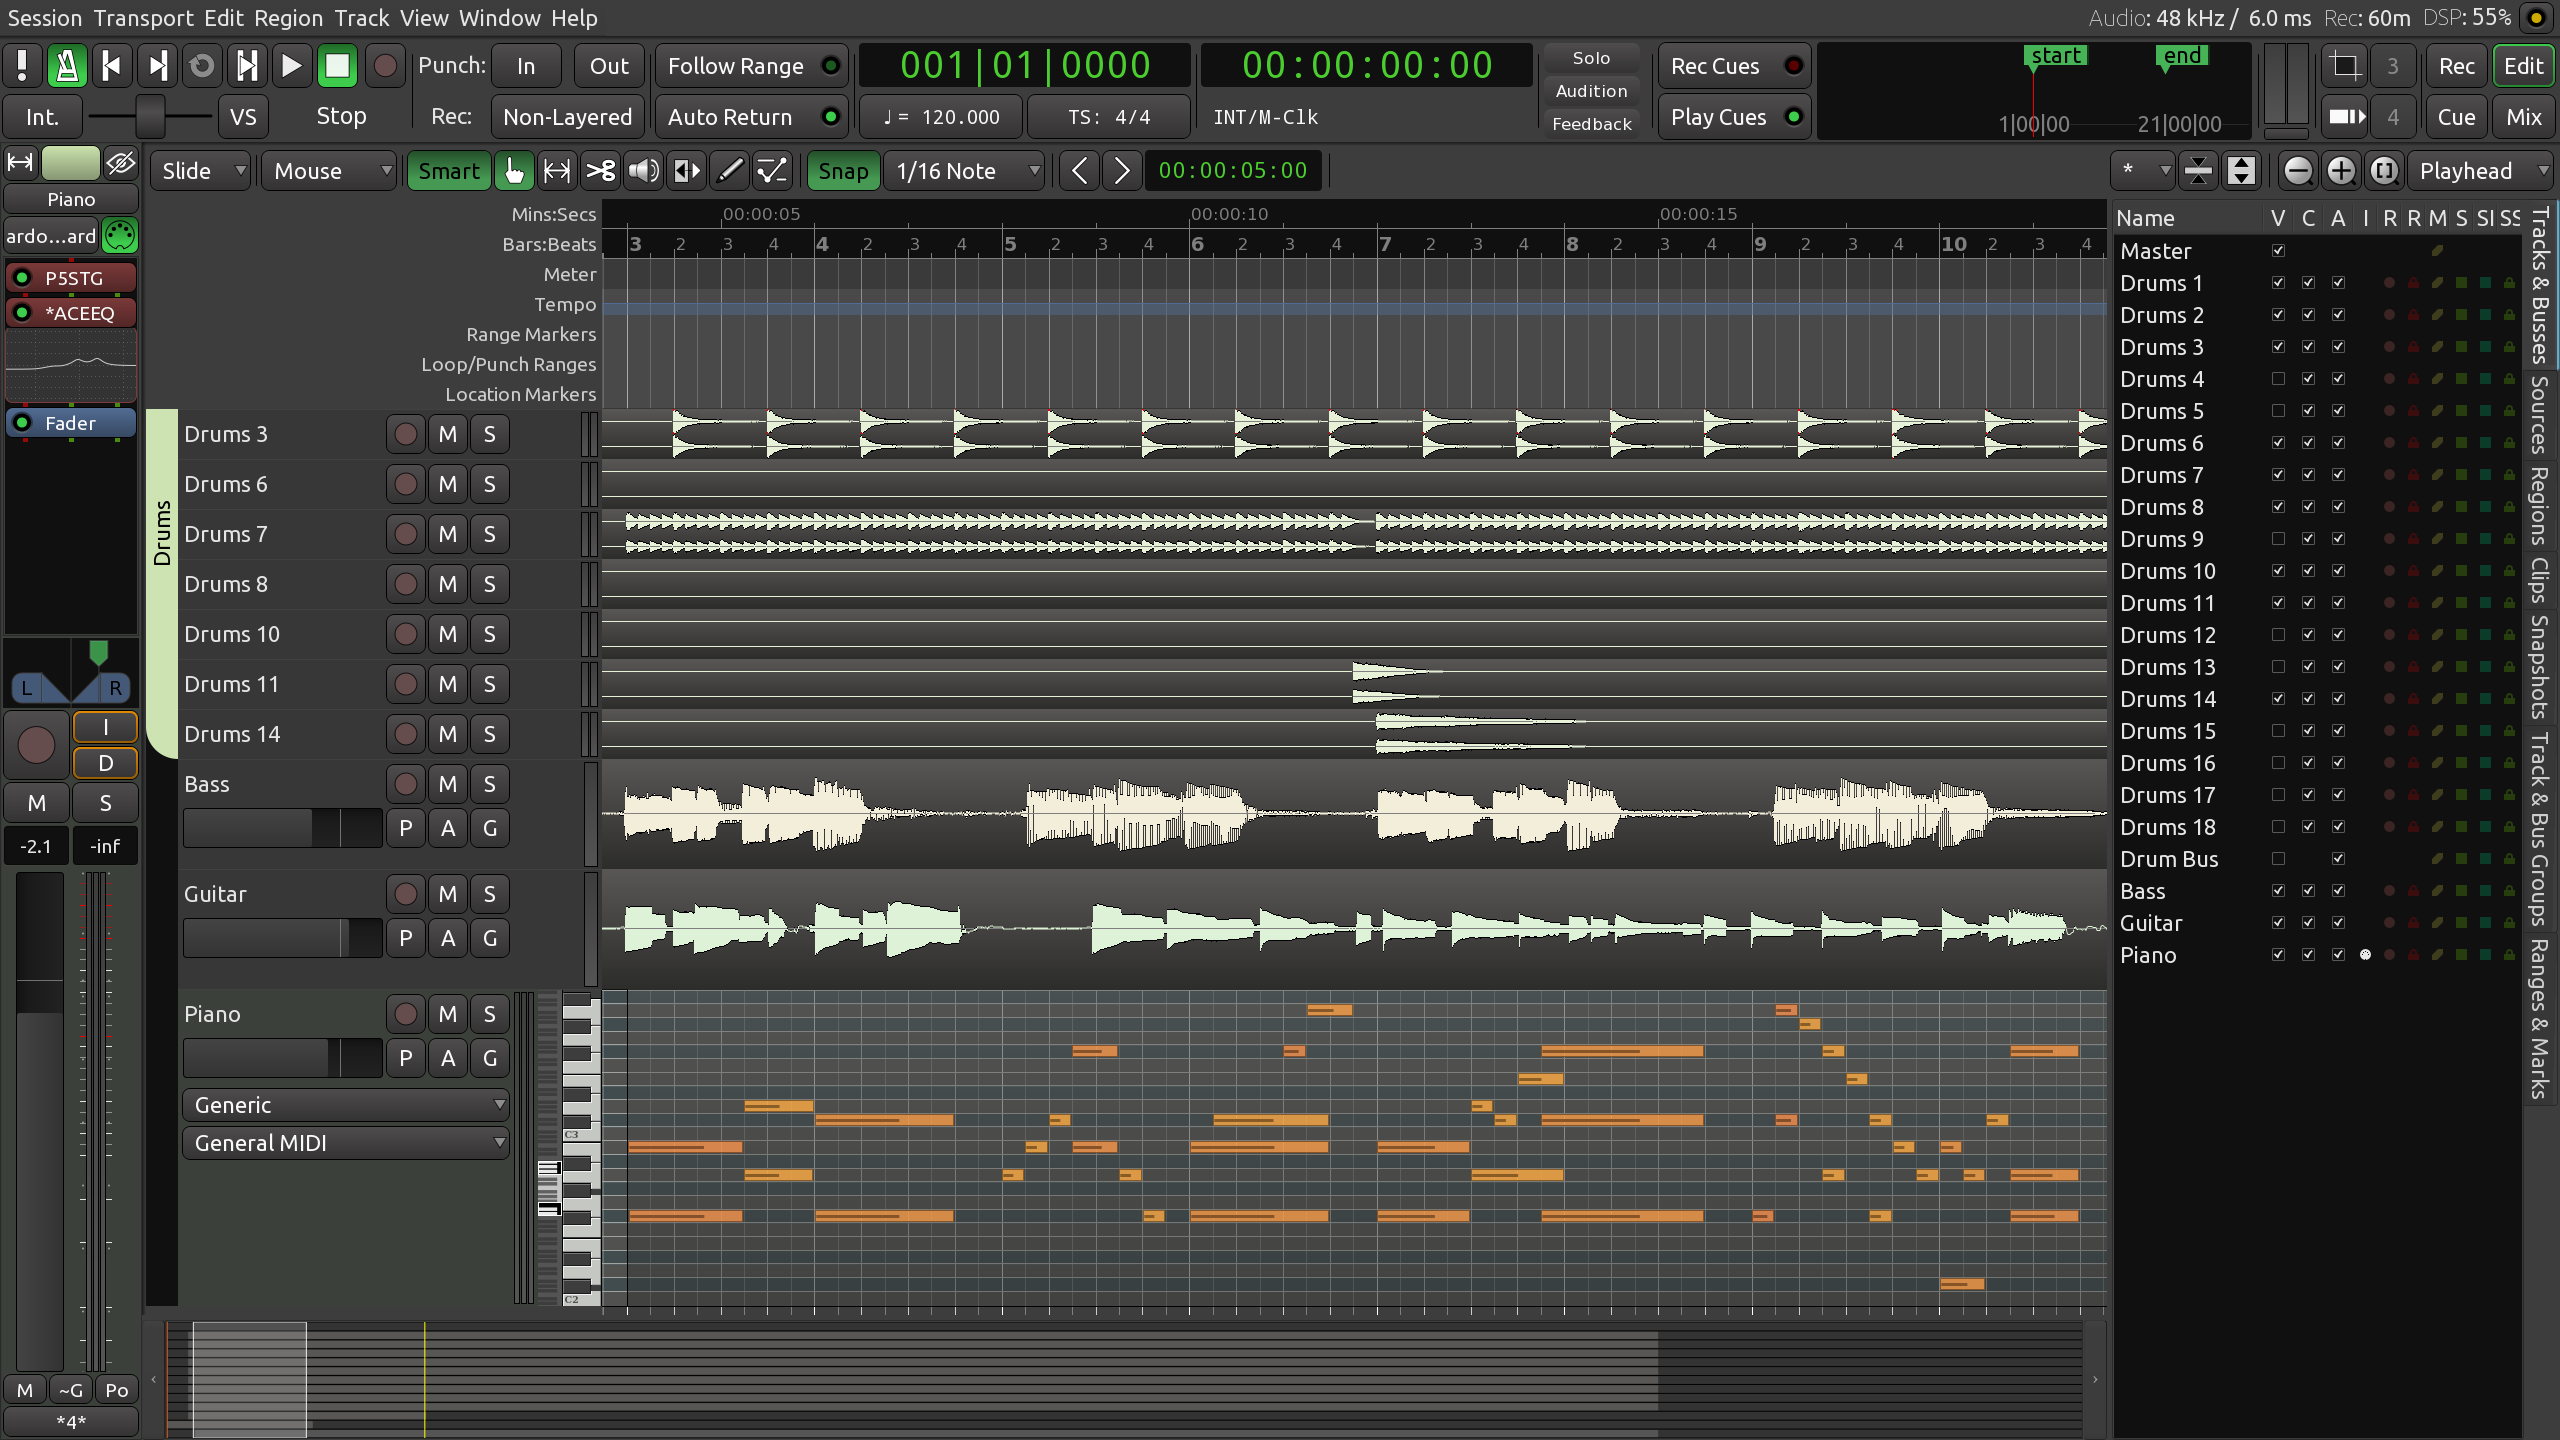Image resolution: width=2560 pixels, height=1440 pixels.
Task: Toggle the Snap button
Action: pyautogui.click(x=843, y=171)
